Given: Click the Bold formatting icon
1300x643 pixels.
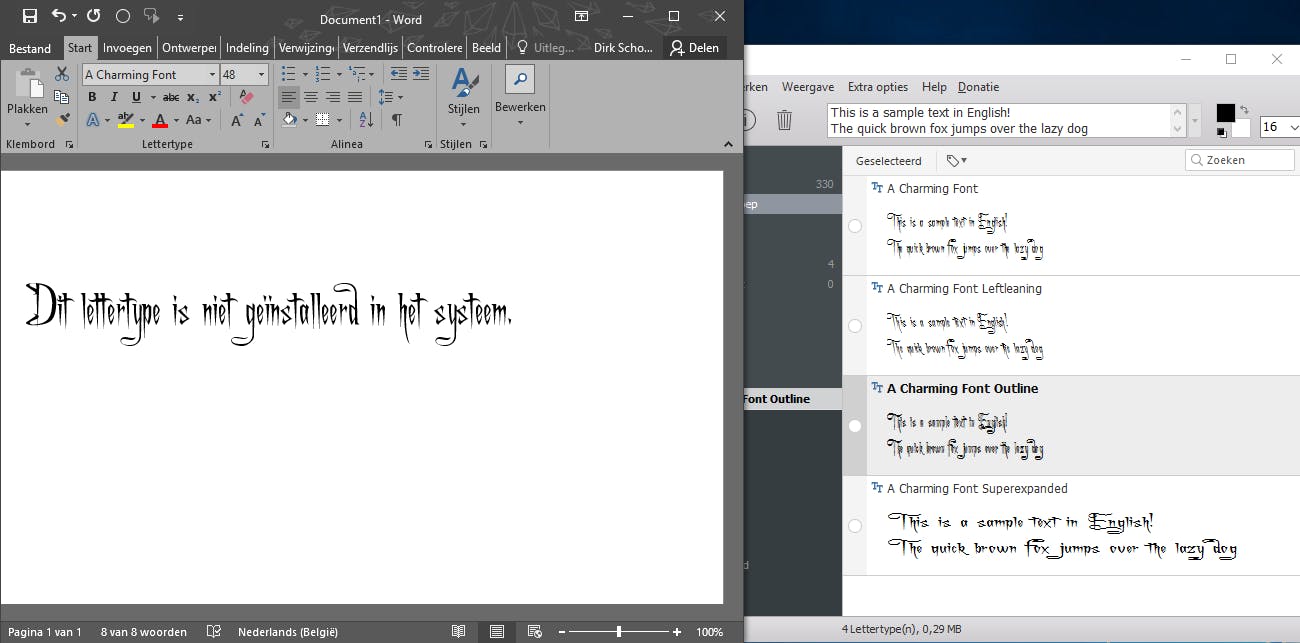Looking at the screenshot, I should (x=92, y=97).
